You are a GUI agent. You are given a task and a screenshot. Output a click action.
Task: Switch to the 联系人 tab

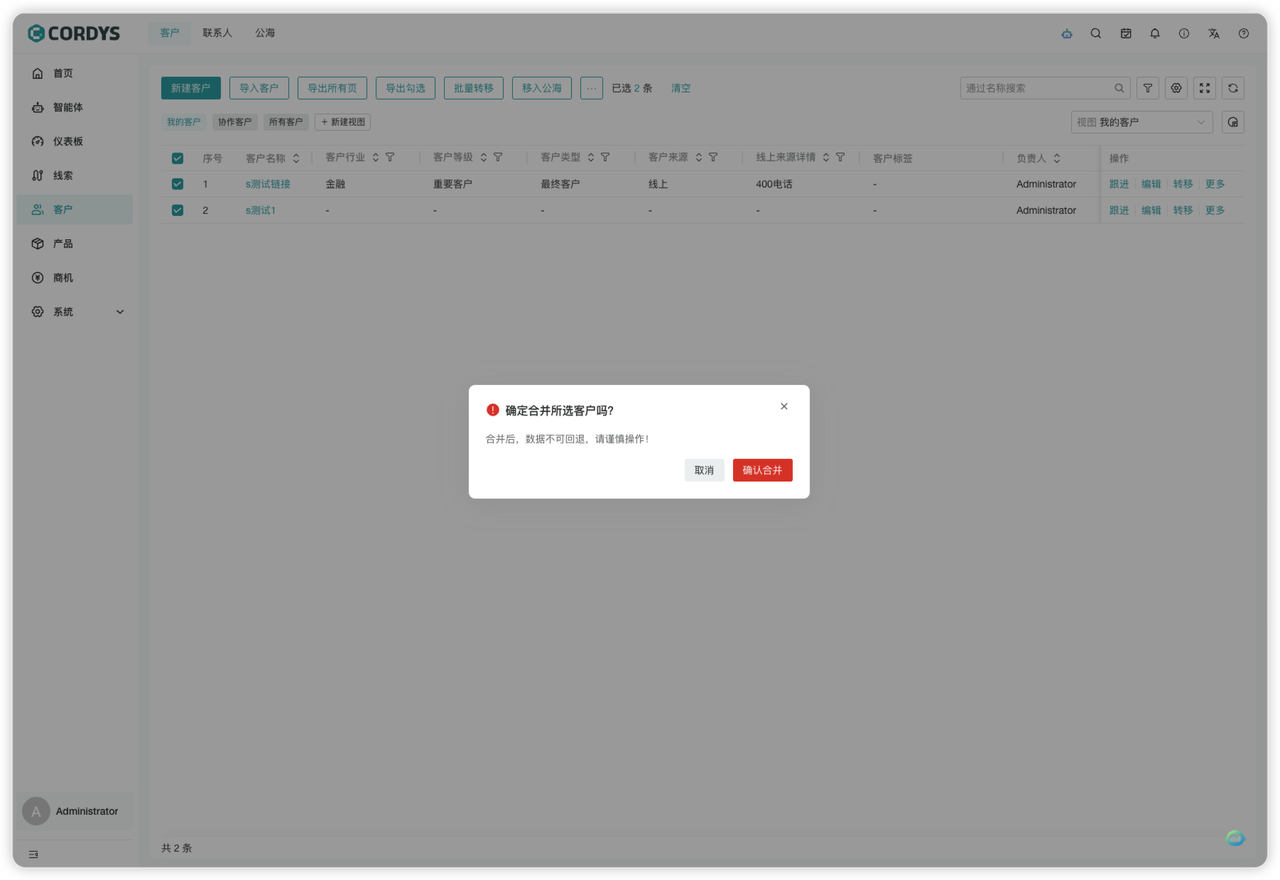point(217,33)
